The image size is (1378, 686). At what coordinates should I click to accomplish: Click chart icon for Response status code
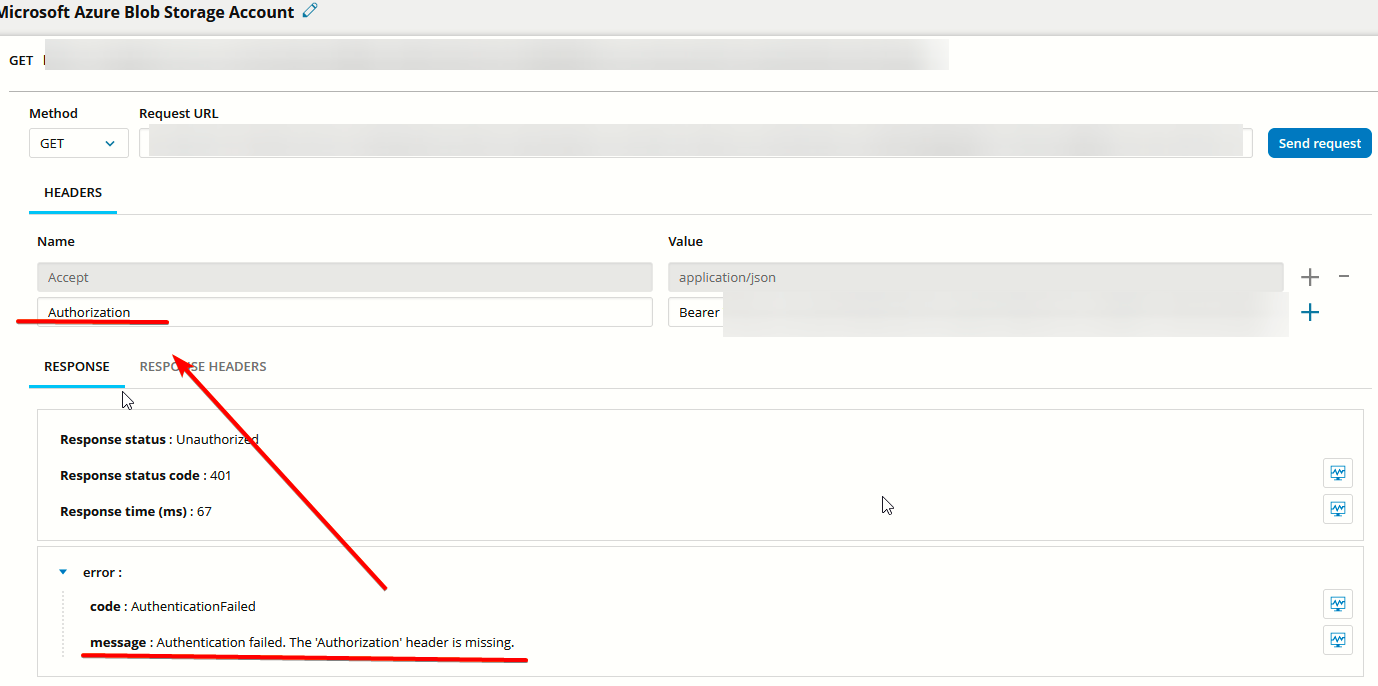click(1337, 473)
